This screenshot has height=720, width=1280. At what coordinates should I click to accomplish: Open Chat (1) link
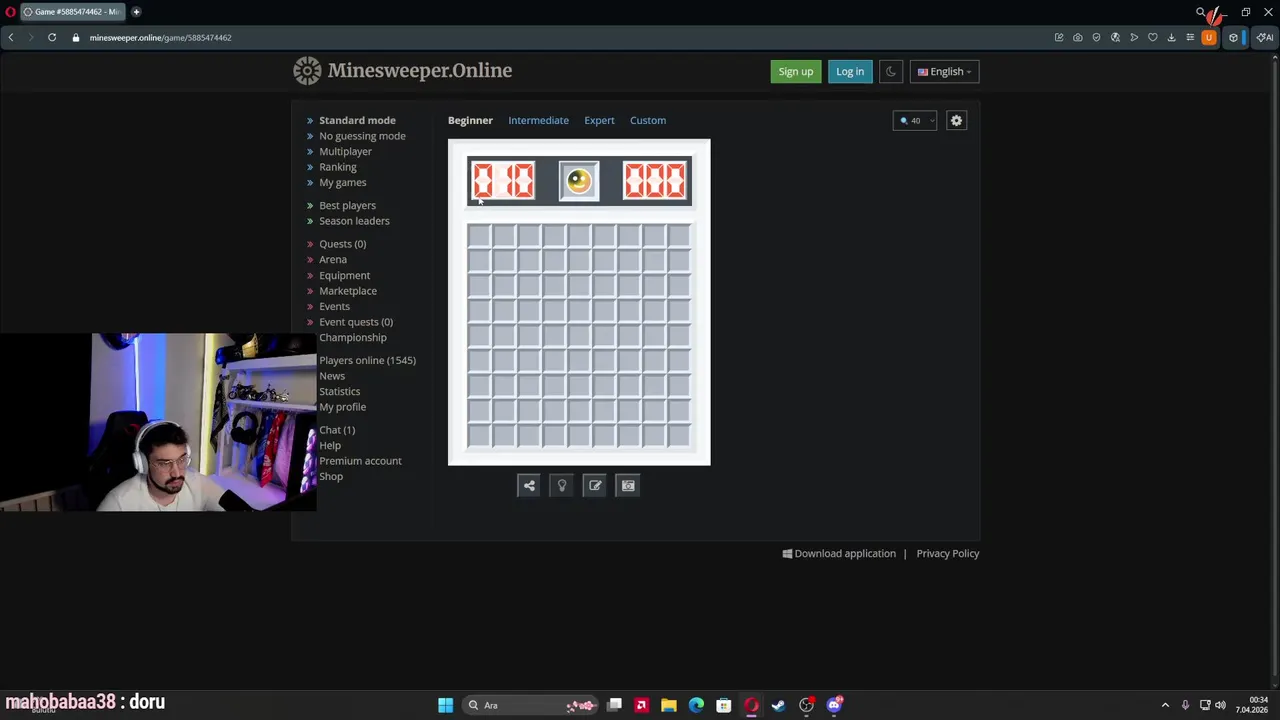337,430
